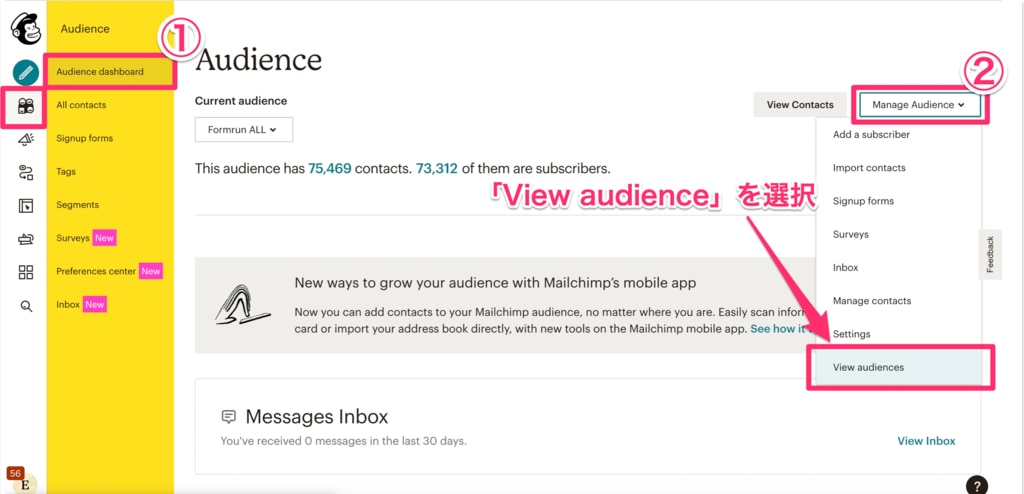Open the Automations journey icon
The height and width of the screenshot is (494, 1024).
(x=25, y=173)
